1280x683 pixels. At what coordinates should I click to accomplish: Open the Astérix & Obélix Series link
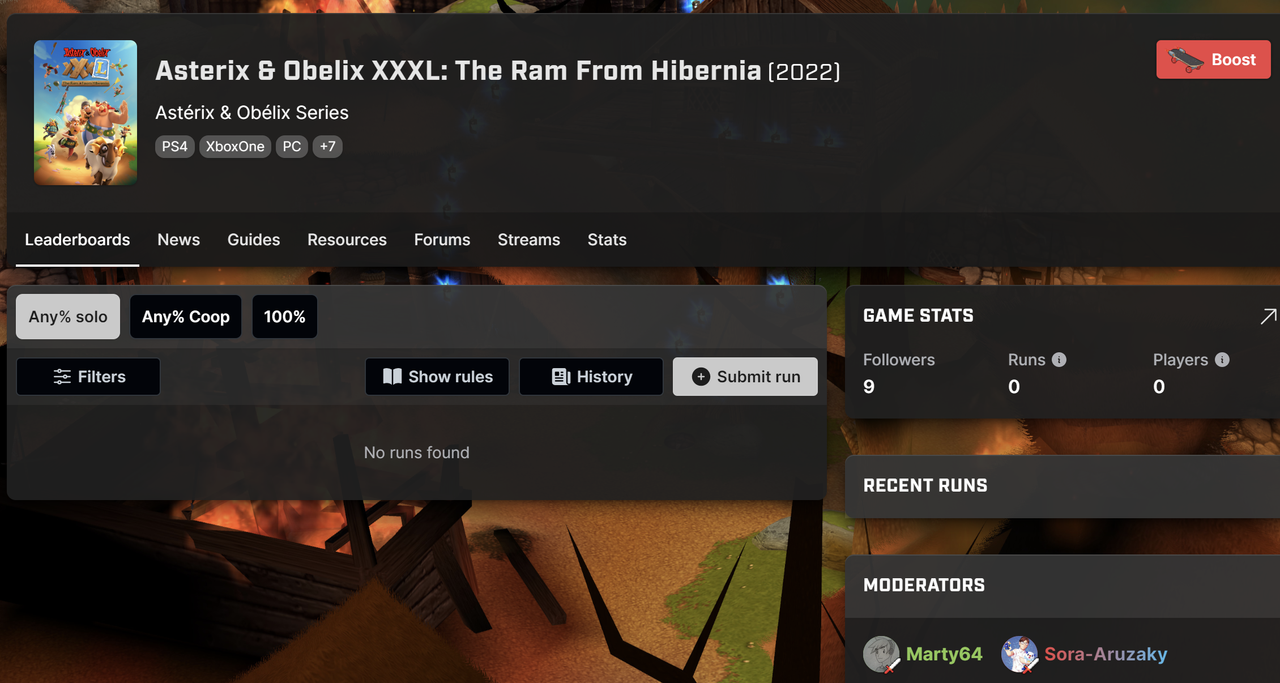pyautogui.click(x=252, y=113)
